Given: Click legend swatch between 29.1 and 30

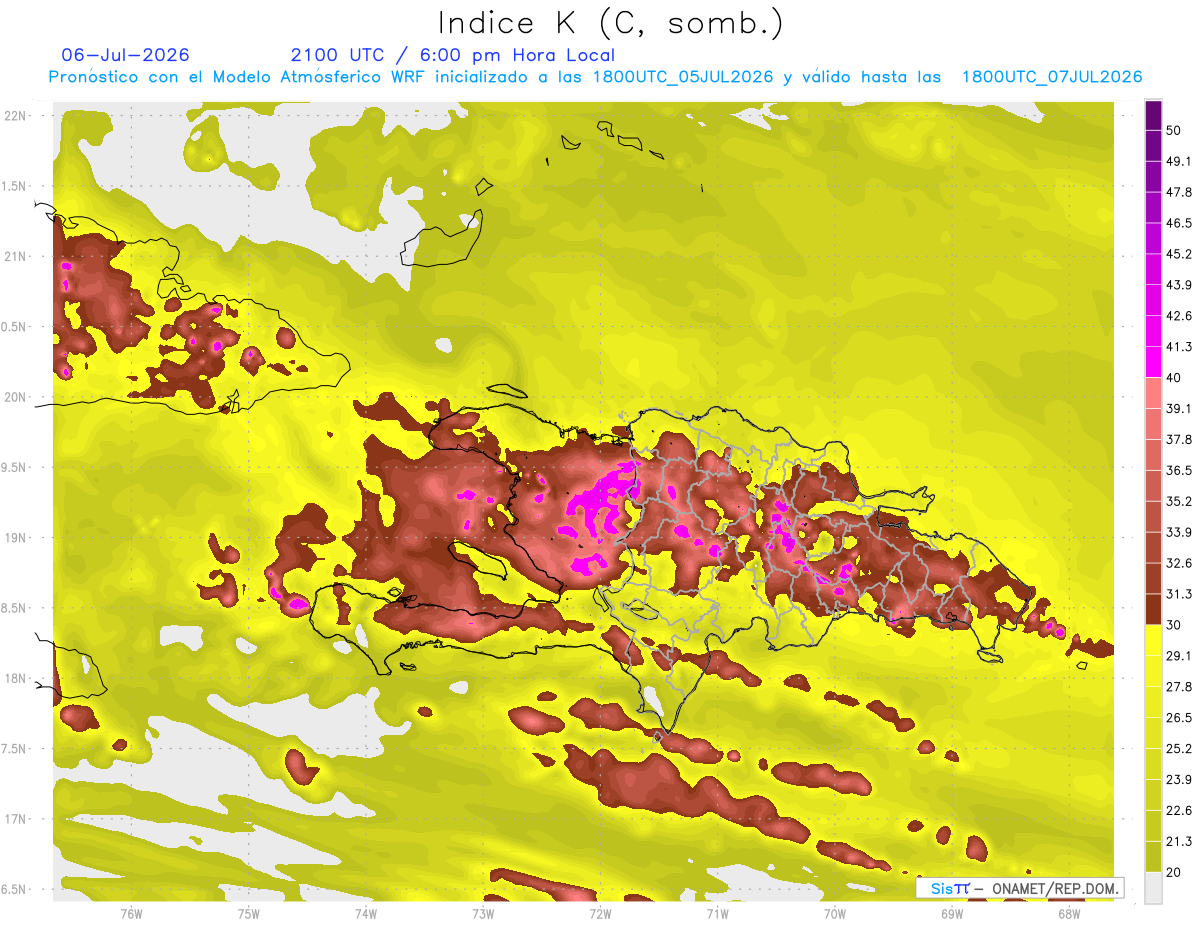Looking at the screenshot, I should point(1153,640).
